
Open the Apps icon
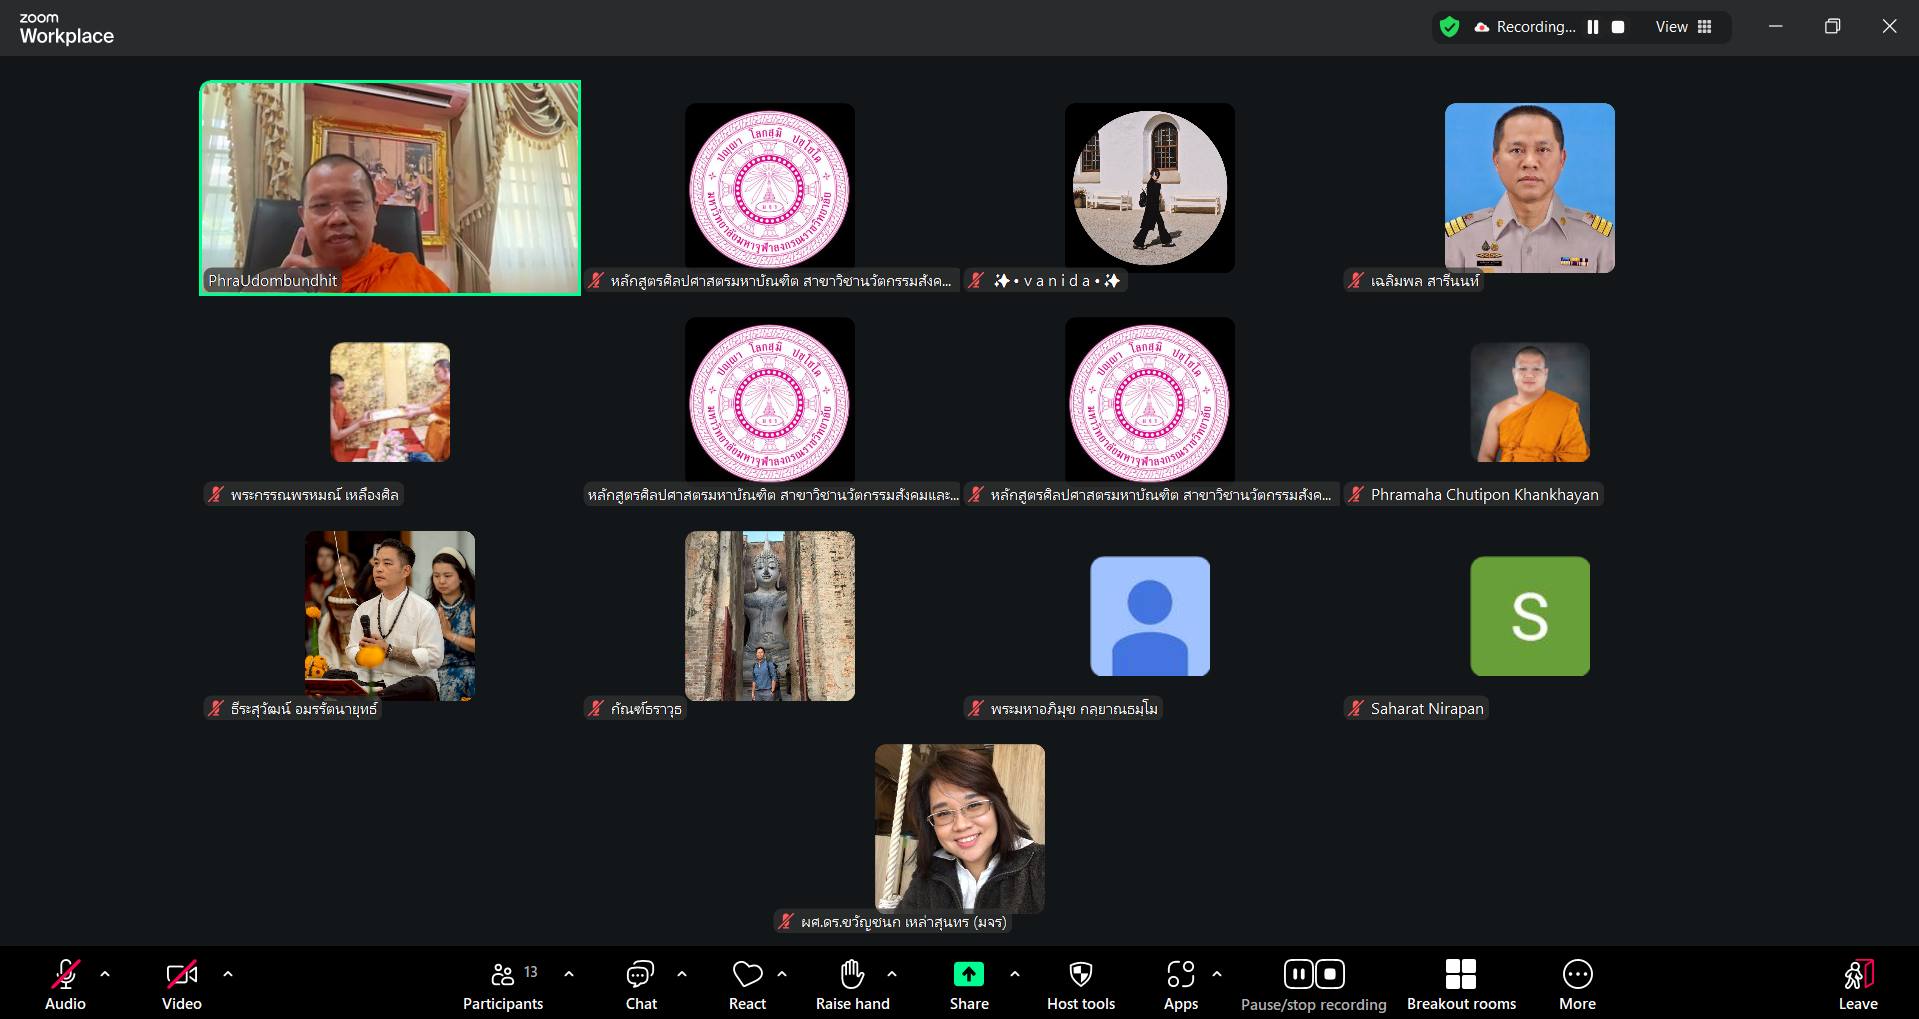point(1180,975)
